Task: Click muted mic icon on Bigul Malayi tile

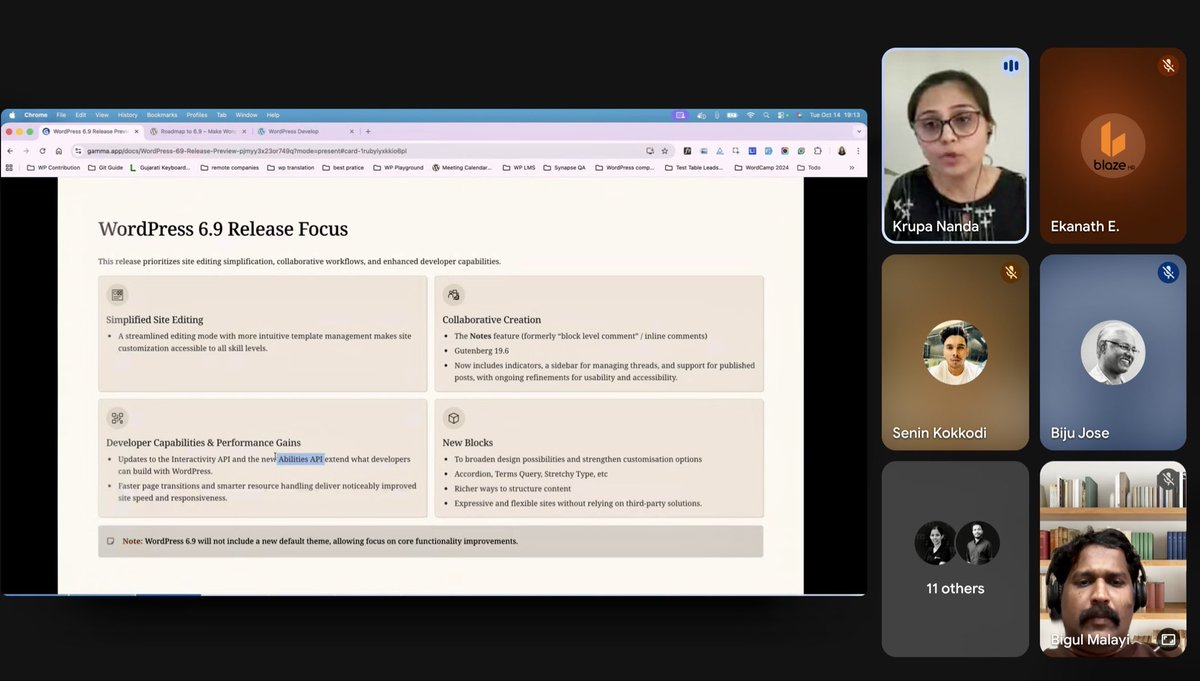Action: tap(1168, 478)
